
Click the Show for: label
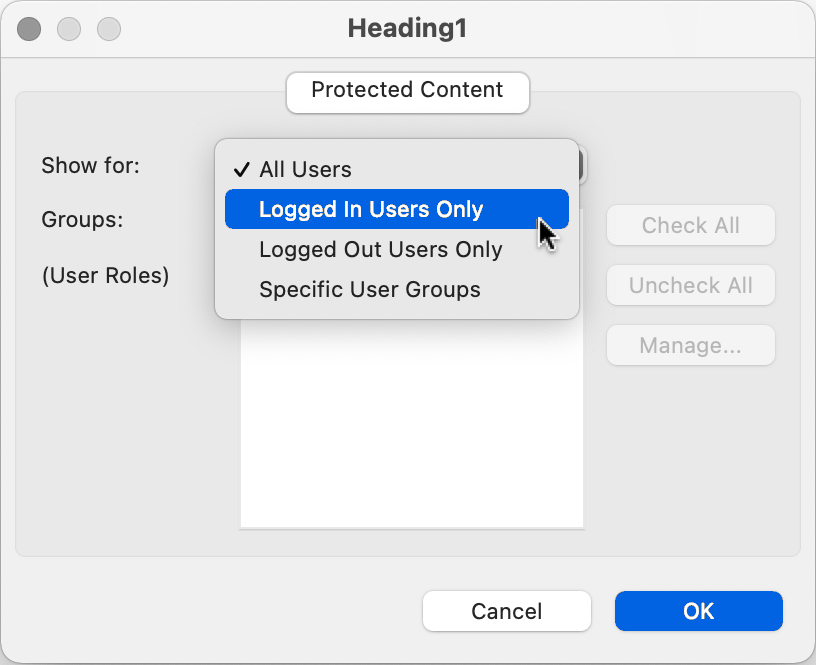(x=90, y=166)
